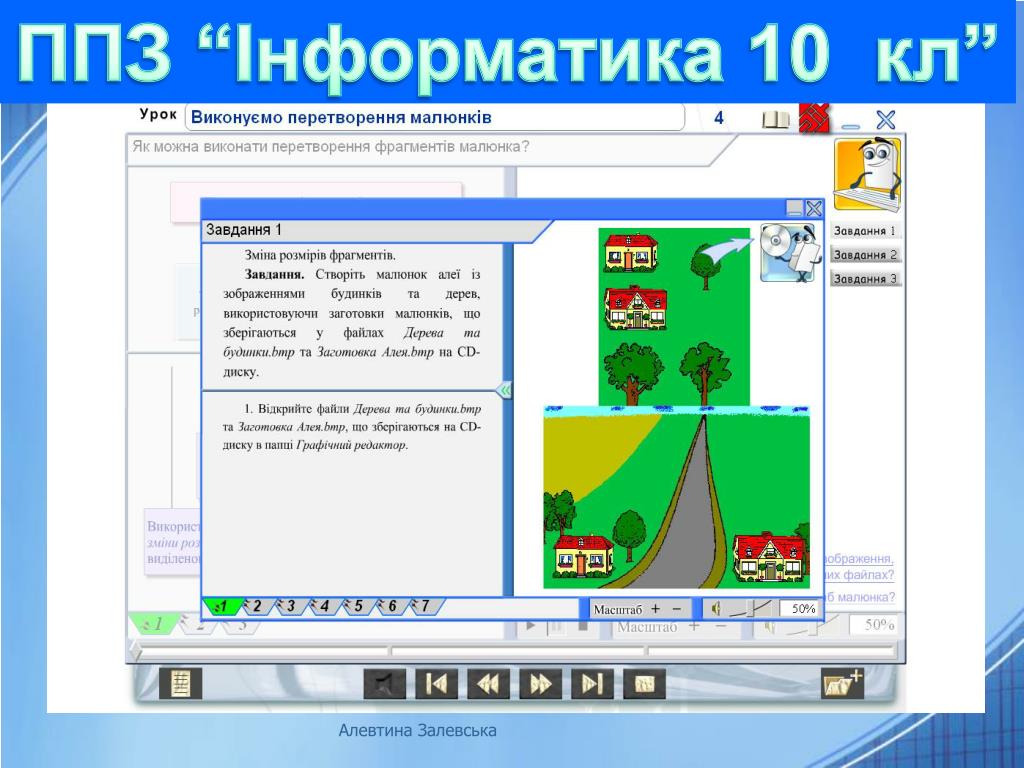Image resolution: width=1024 pixels, height=768 pixels.
Task: Click the lesson progress bar at bottom
Action: point(516,651)
